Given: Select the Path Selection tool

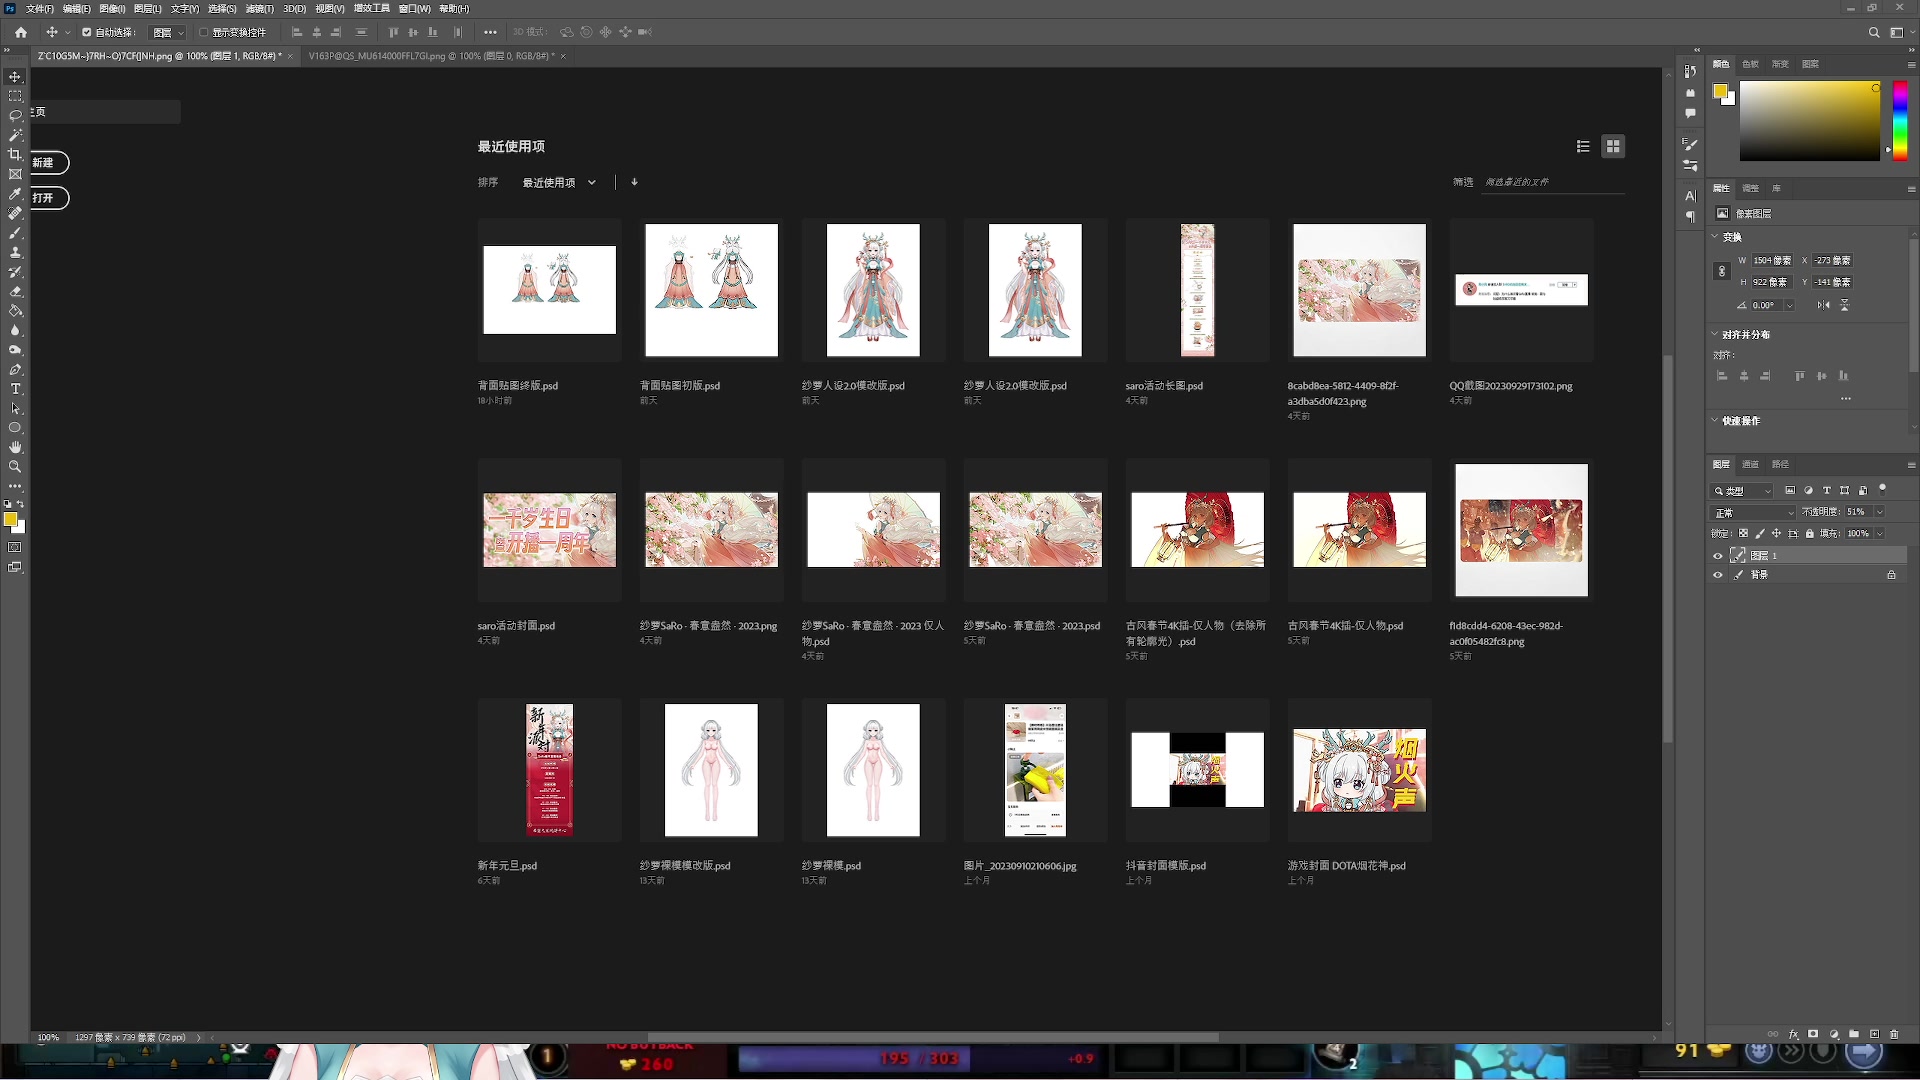Looking at the screenshot, I should point(15,409).
